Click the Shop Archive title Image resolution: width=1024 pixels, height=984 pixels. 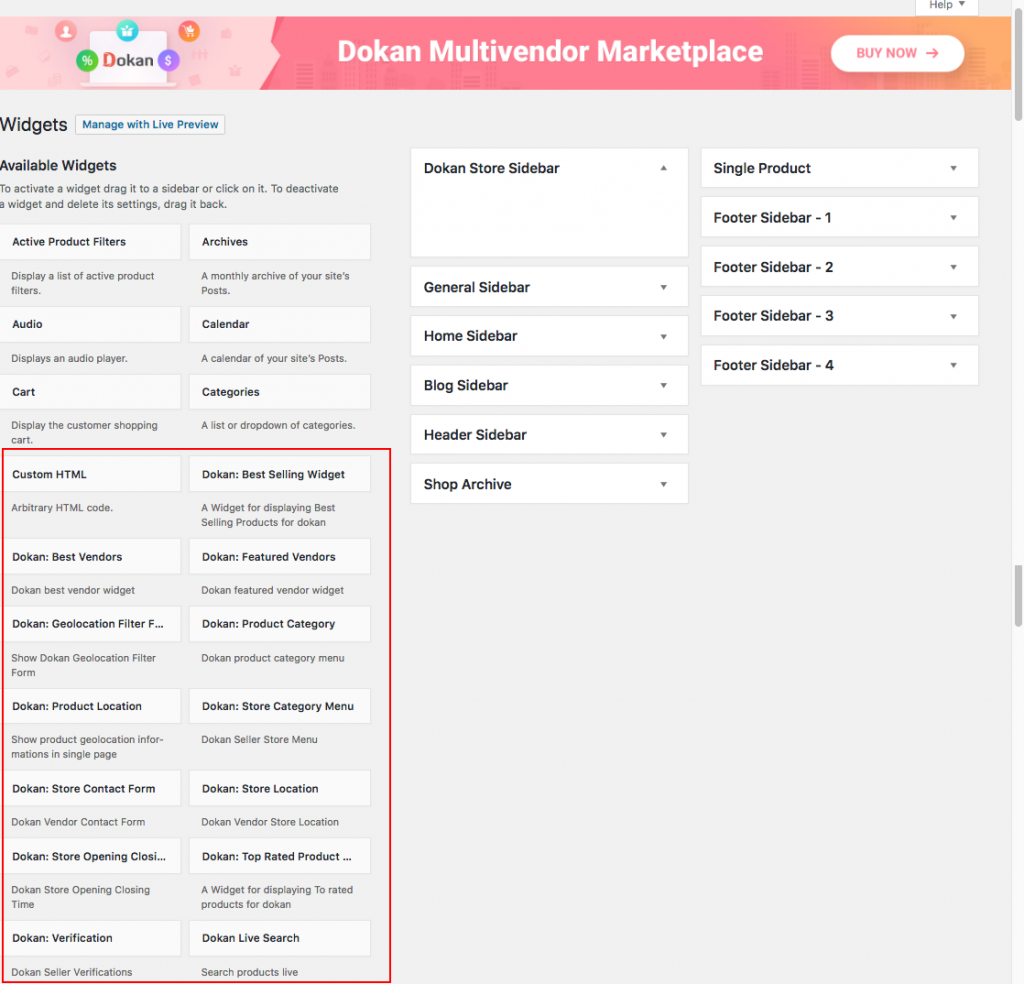[x=468, y=484]
